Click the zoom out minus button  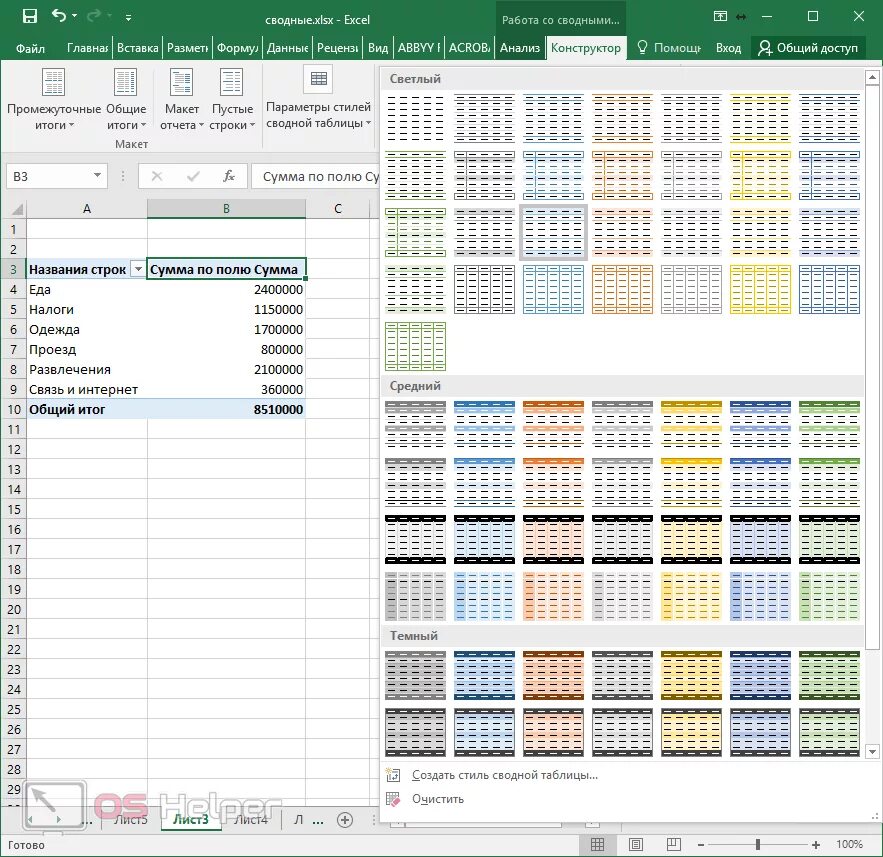(x=701, y=845)
